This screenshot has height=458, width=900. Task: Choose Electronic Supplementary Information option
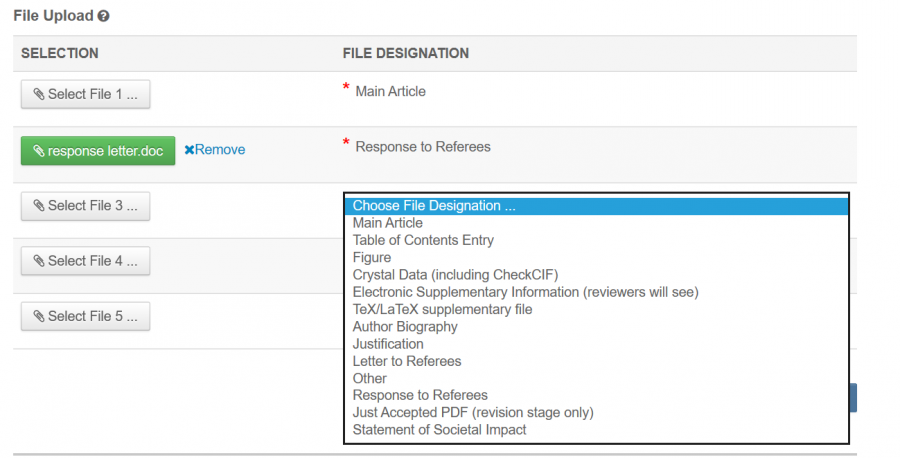pyautogui.click(x=525, y=292)
